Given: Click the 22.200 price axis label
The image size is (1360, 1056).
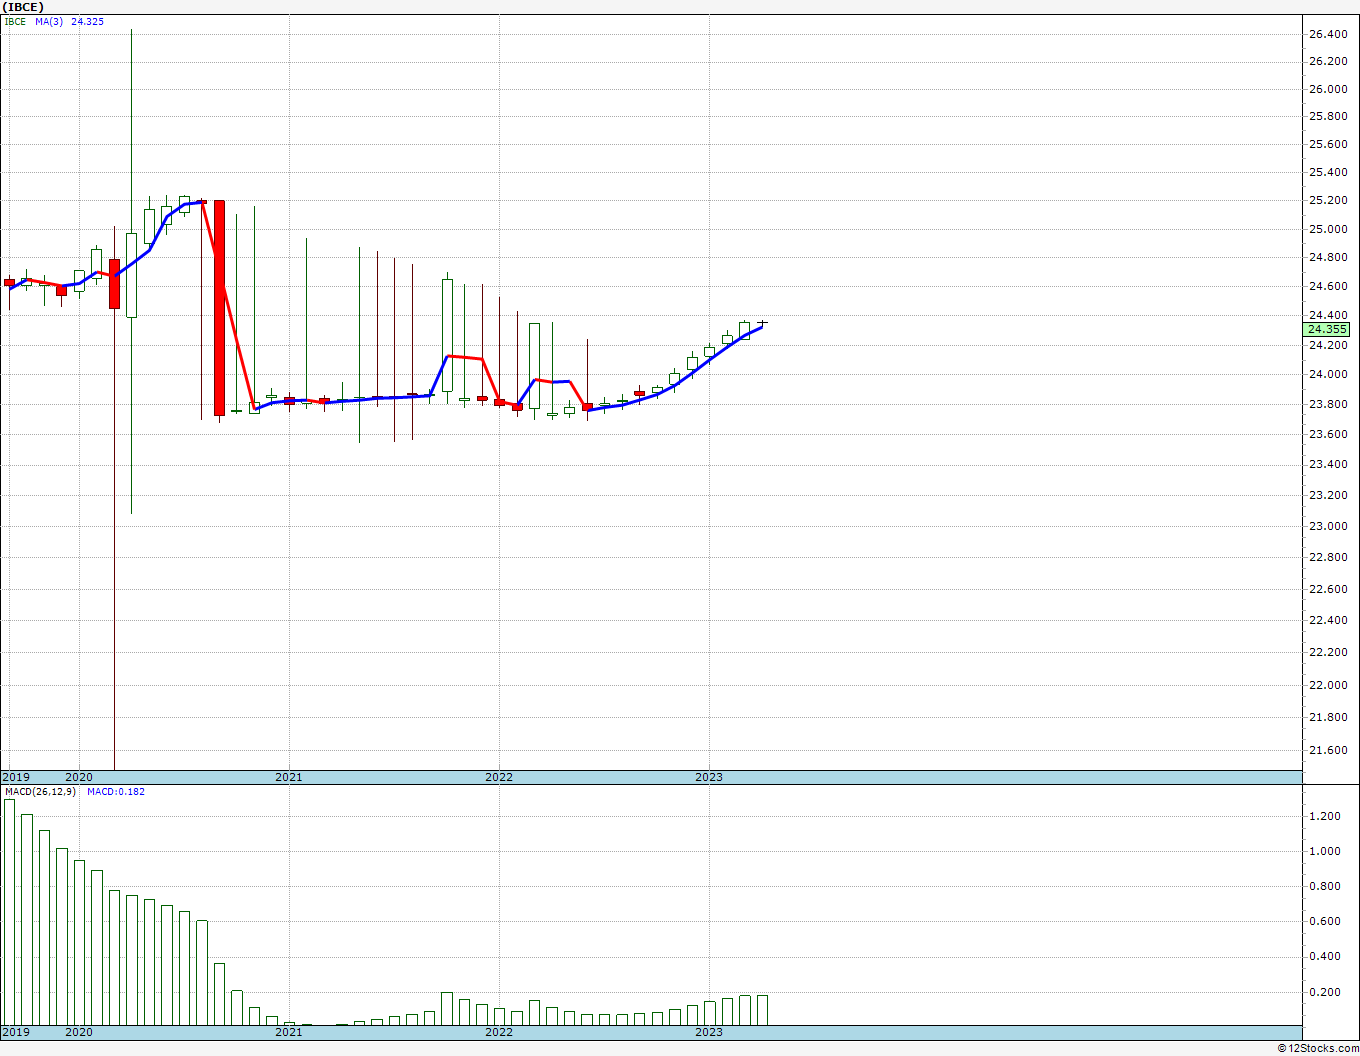Looking at the screenshot, I should click(x=1328, y=652).
